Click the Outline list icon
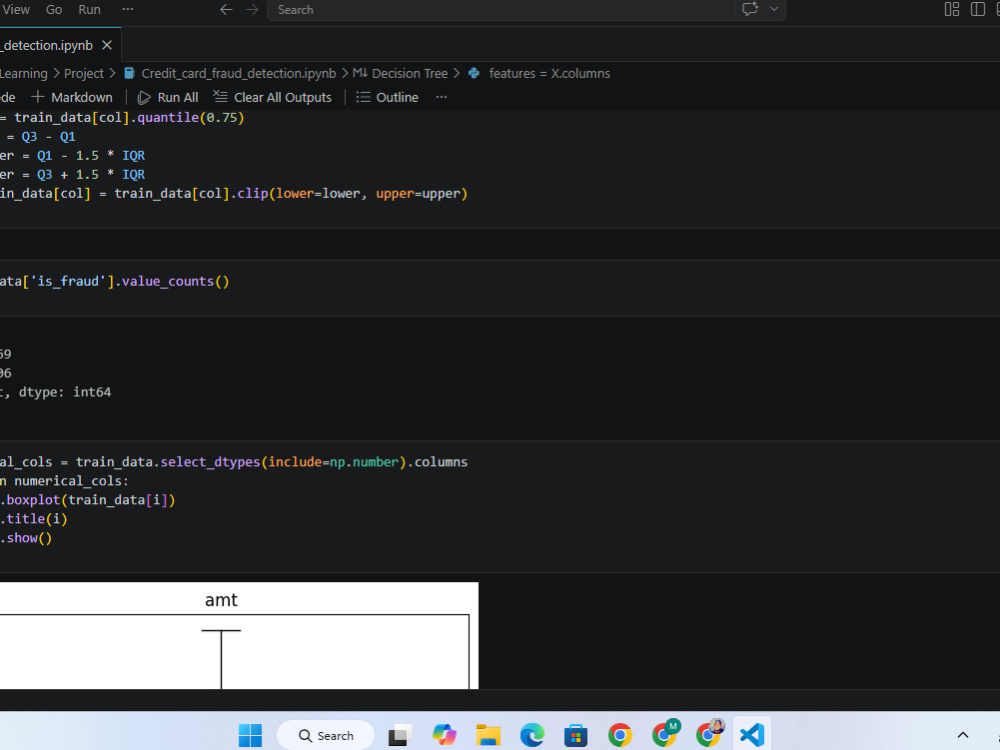The height and width of the screenshot is (750, 1000). pyautogui.click(x=363, y=97)
